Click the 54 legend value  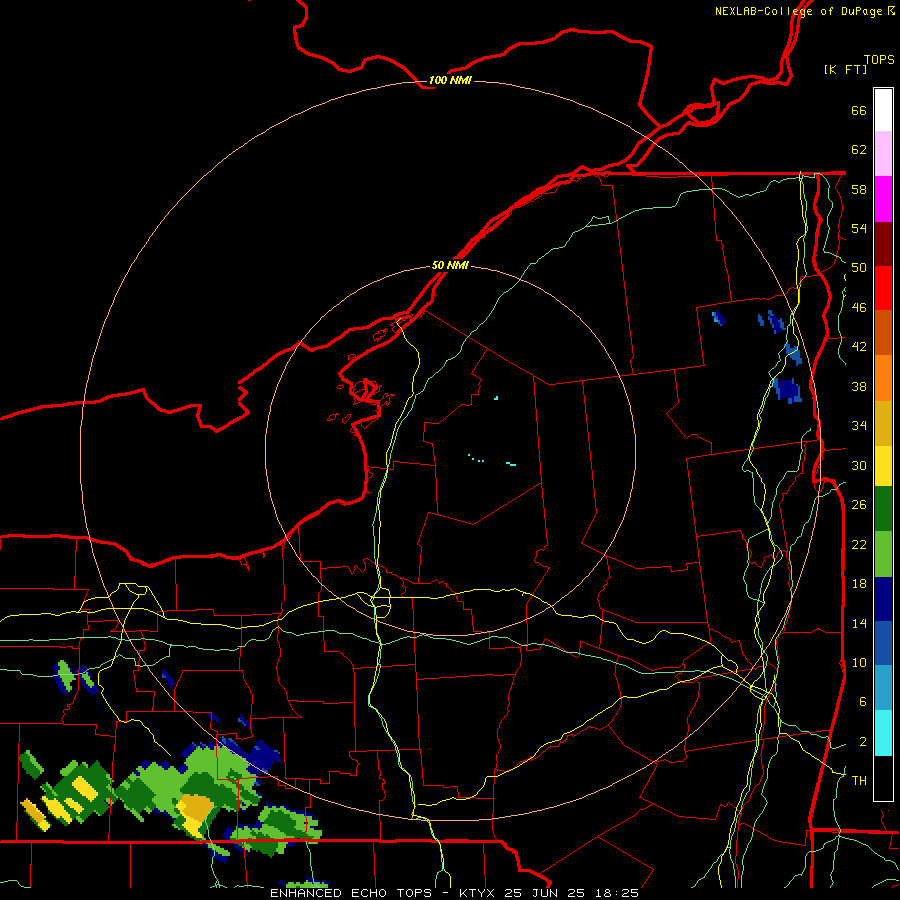(859, 228)
